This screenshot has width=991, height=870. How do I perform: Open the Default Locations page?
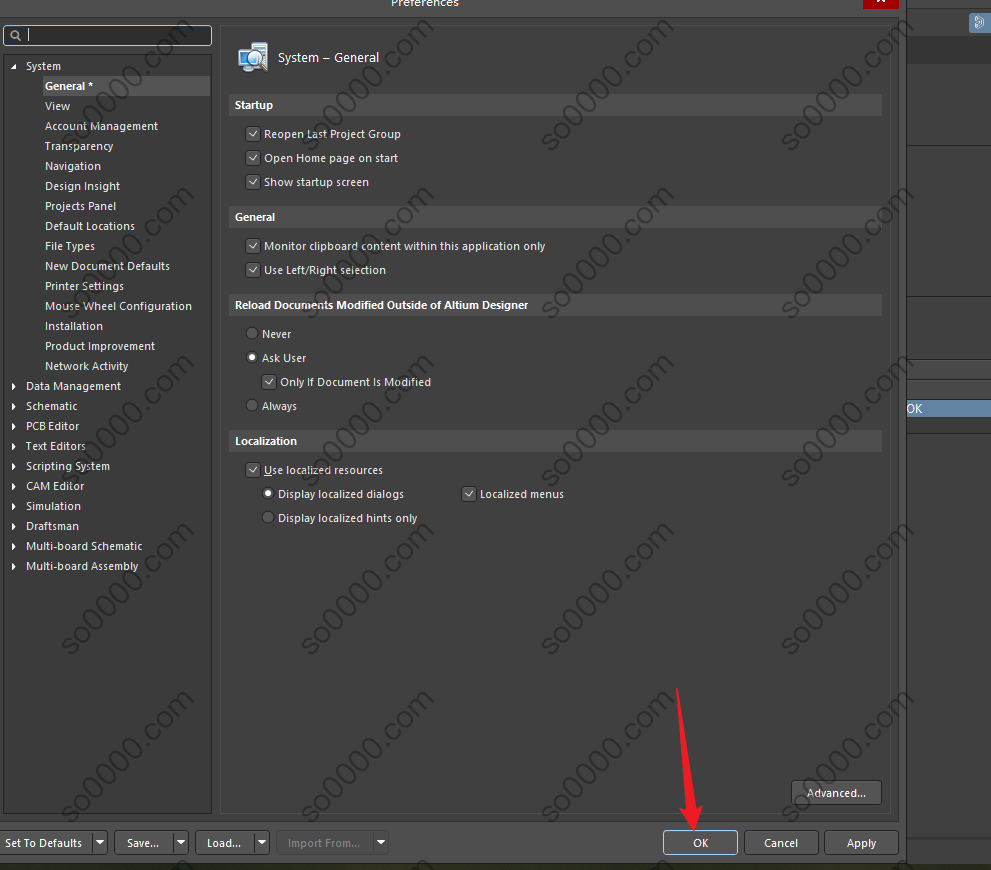pos(90,226)
